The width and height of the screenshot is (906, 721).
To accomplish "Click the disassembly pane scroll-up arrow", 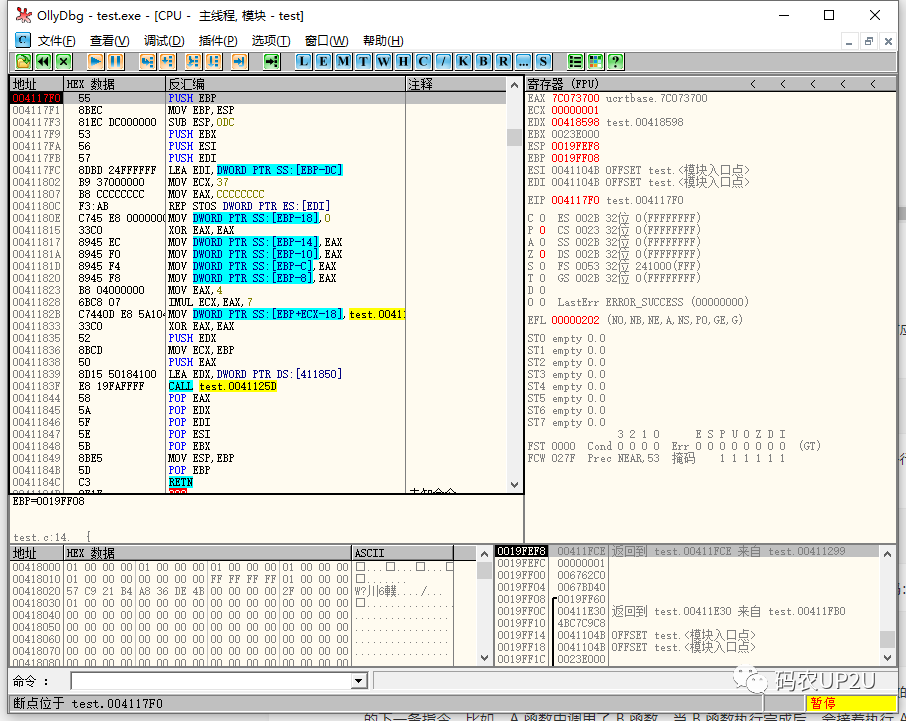I will click(514, 85).
